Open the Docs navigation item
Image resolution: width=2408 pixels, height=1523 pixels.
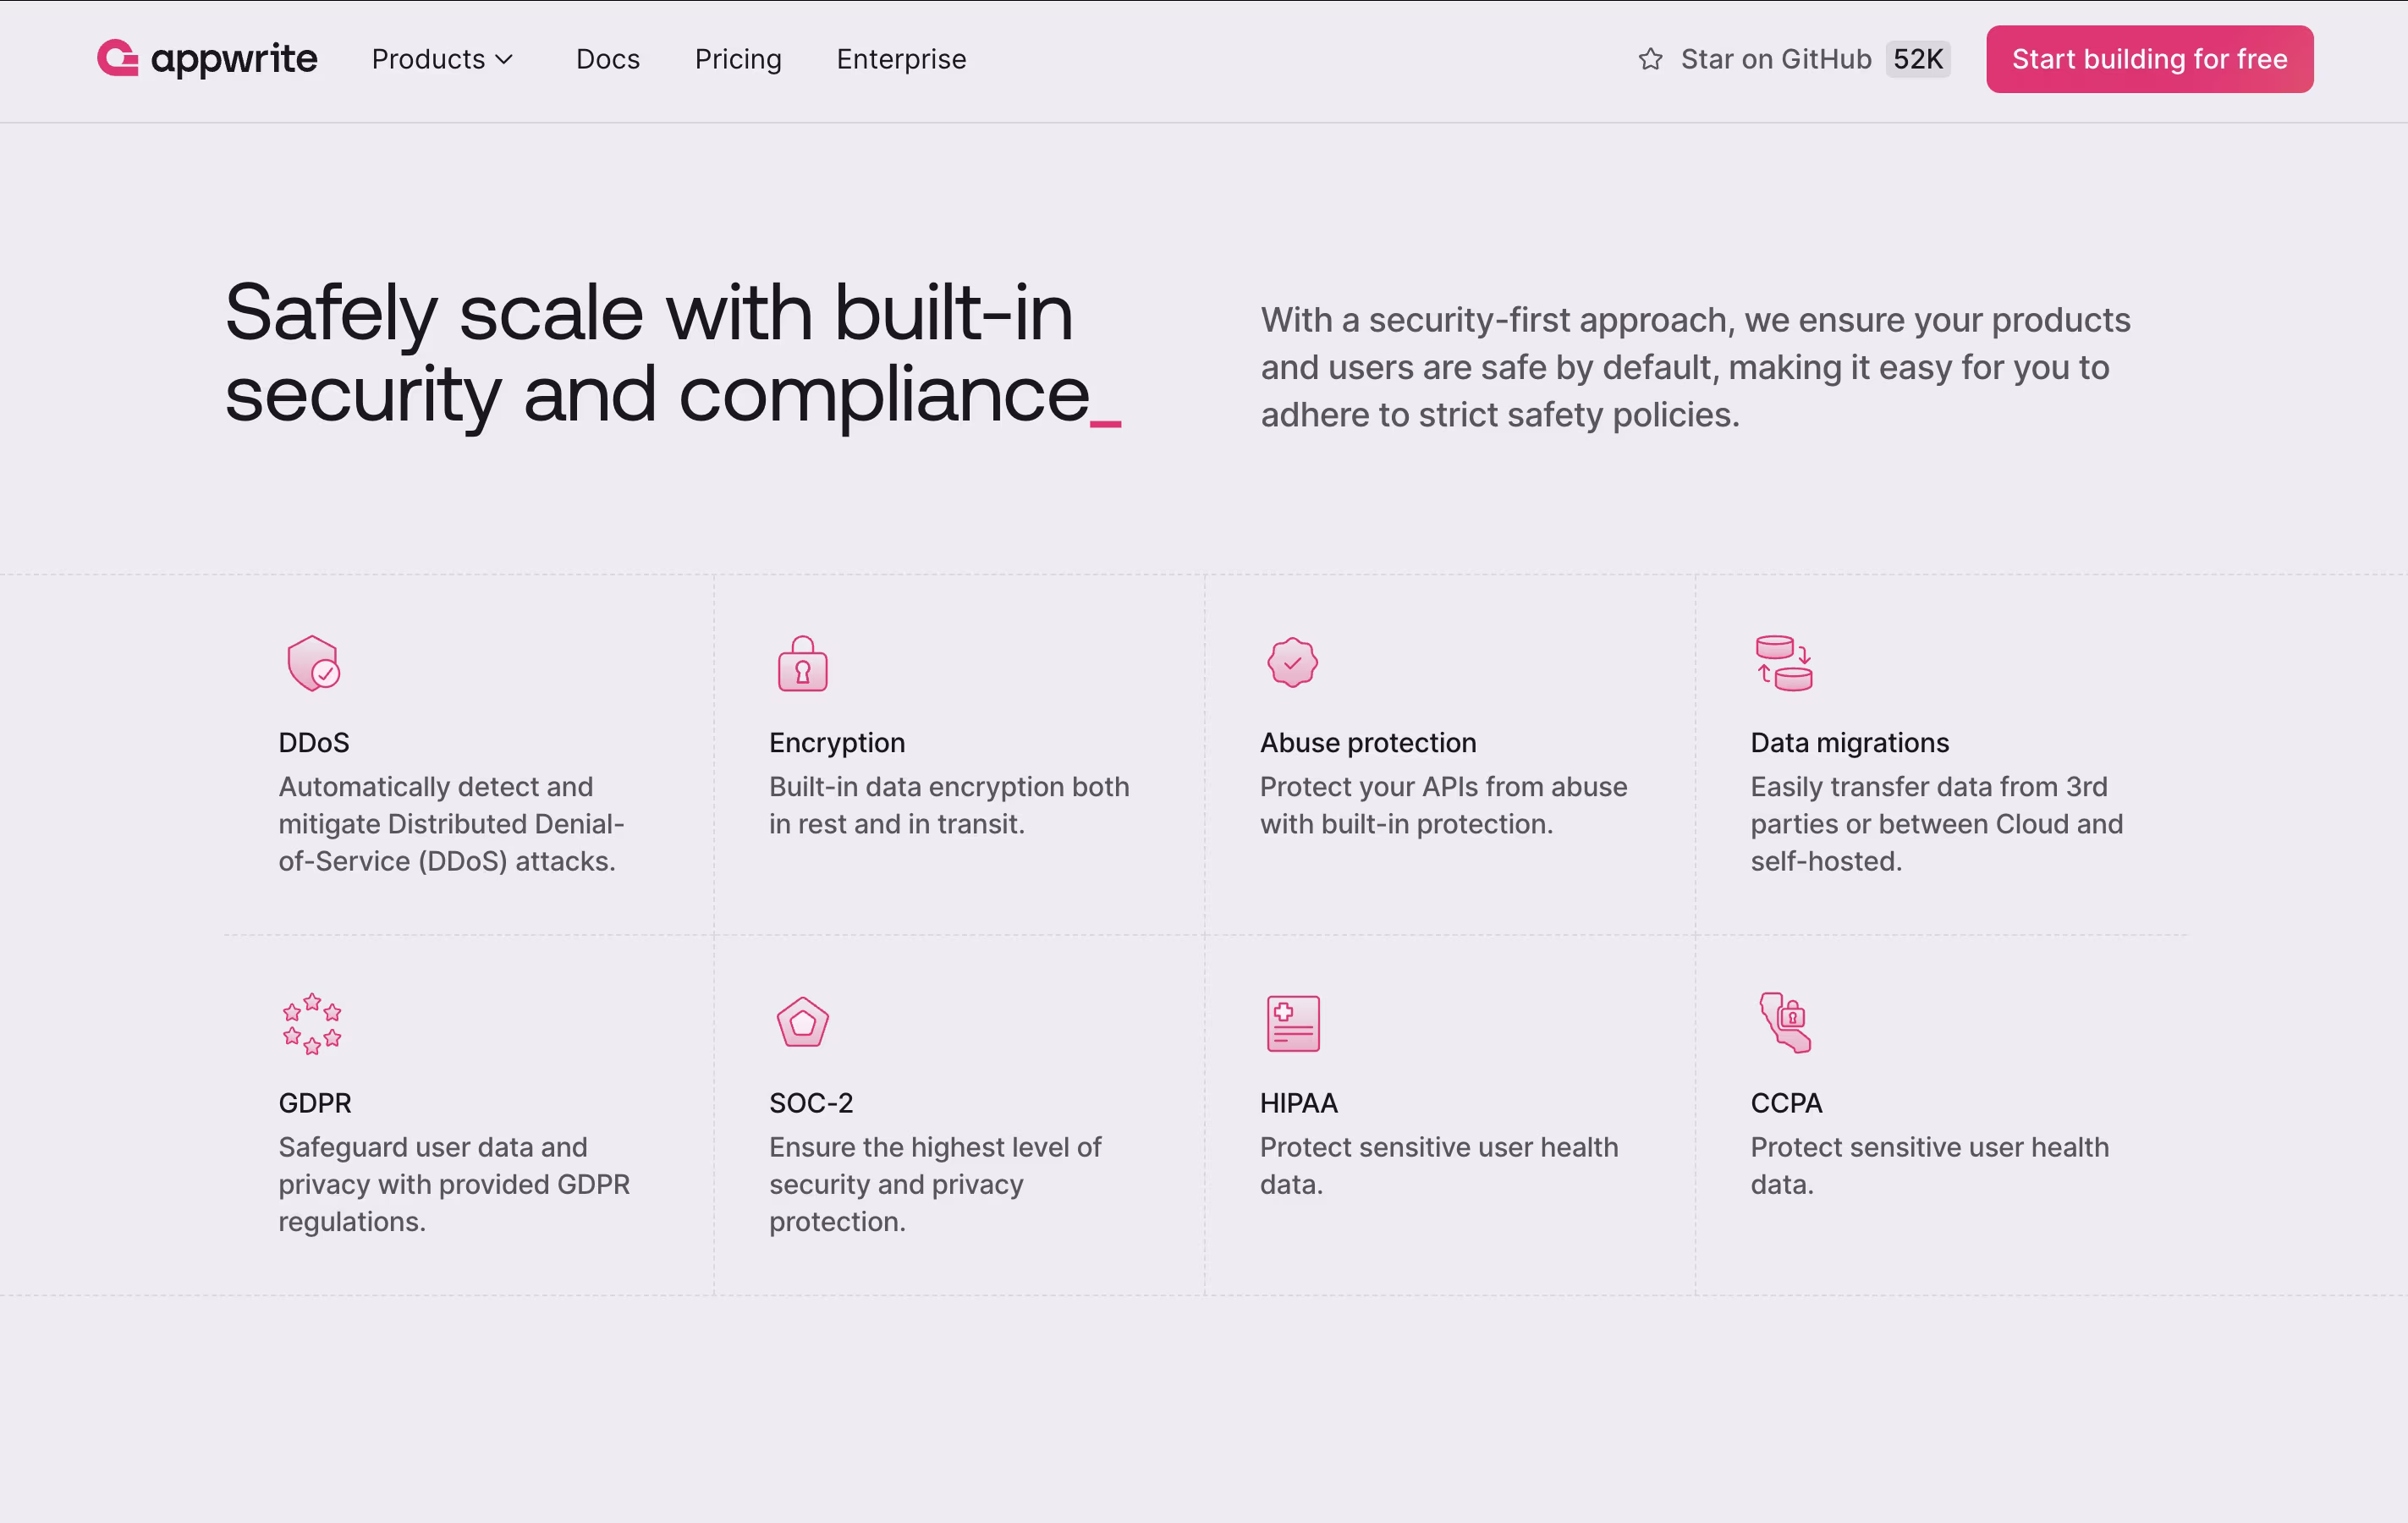pos(608,59)
